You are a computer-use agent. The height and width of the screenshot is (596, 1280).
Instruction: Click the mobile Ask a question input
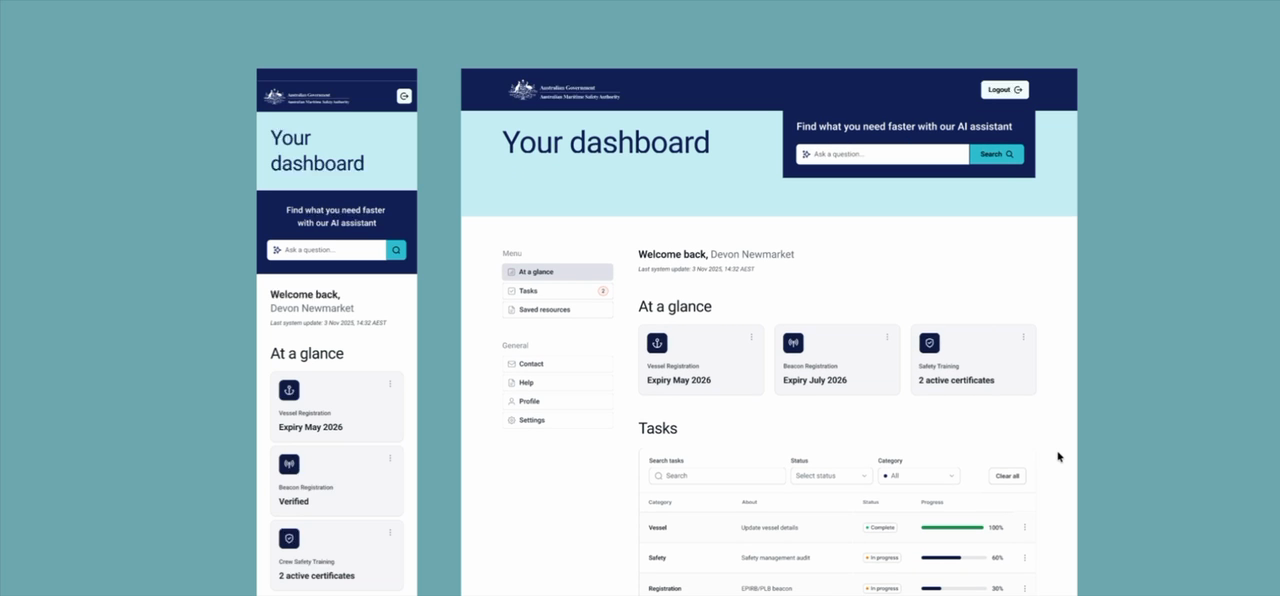click(x=327, y=250)
